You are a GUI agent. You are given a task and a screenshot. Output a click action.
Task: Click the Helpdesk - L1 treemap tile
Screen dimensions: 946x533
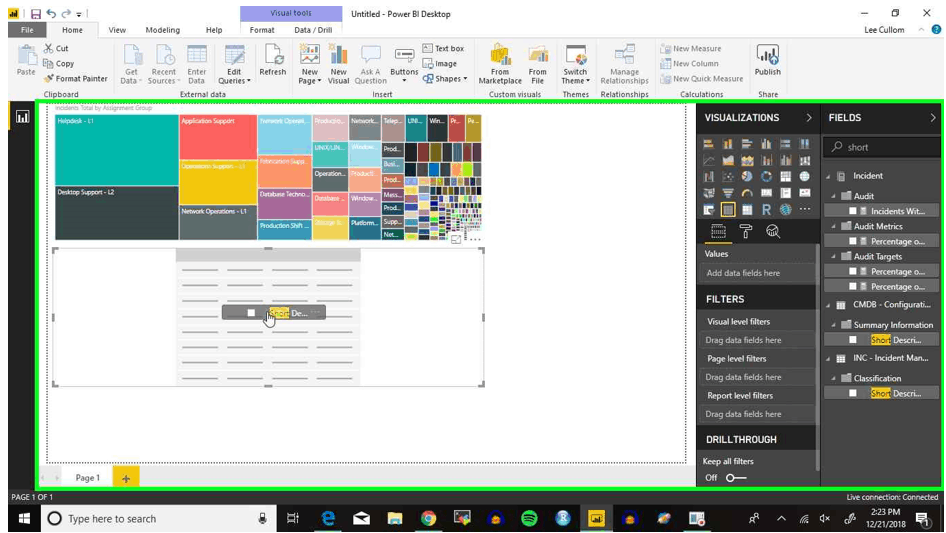[x=116, y=150]
